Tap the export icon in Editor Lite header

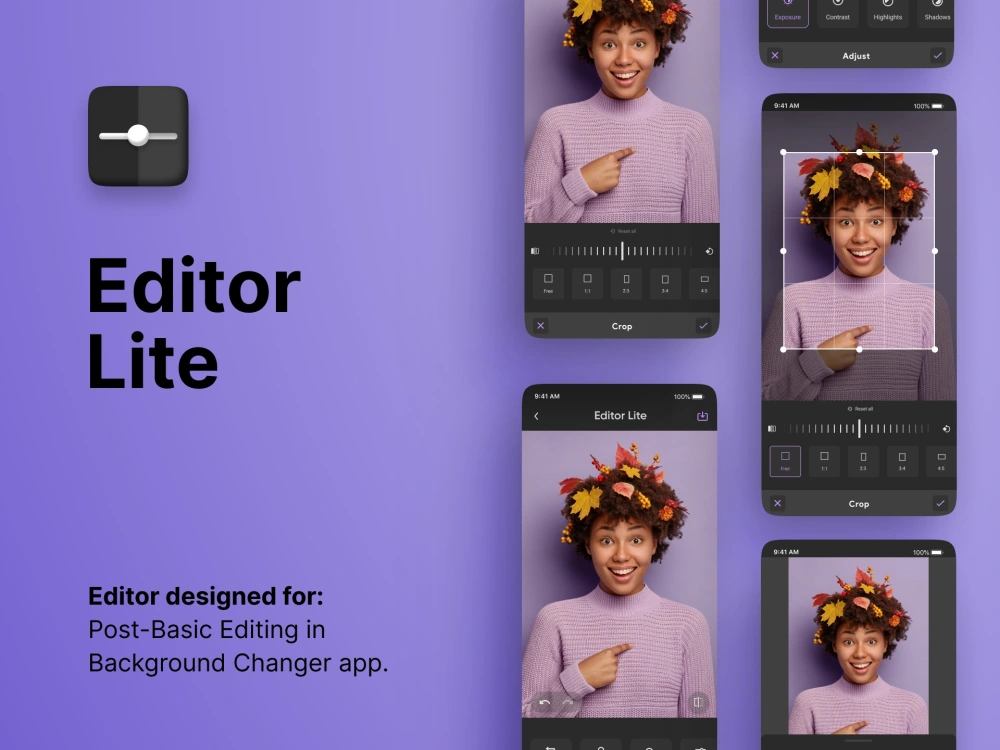click(x=702, y=416)
